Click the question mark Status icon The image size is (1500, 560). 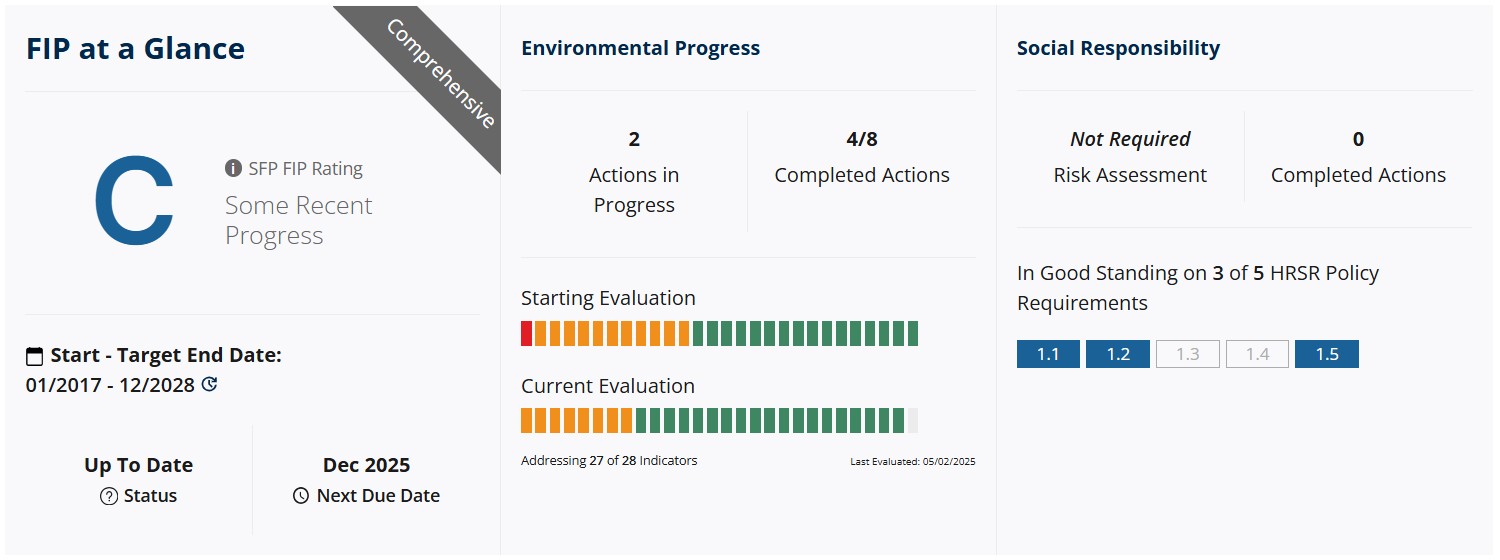[109, 496]
